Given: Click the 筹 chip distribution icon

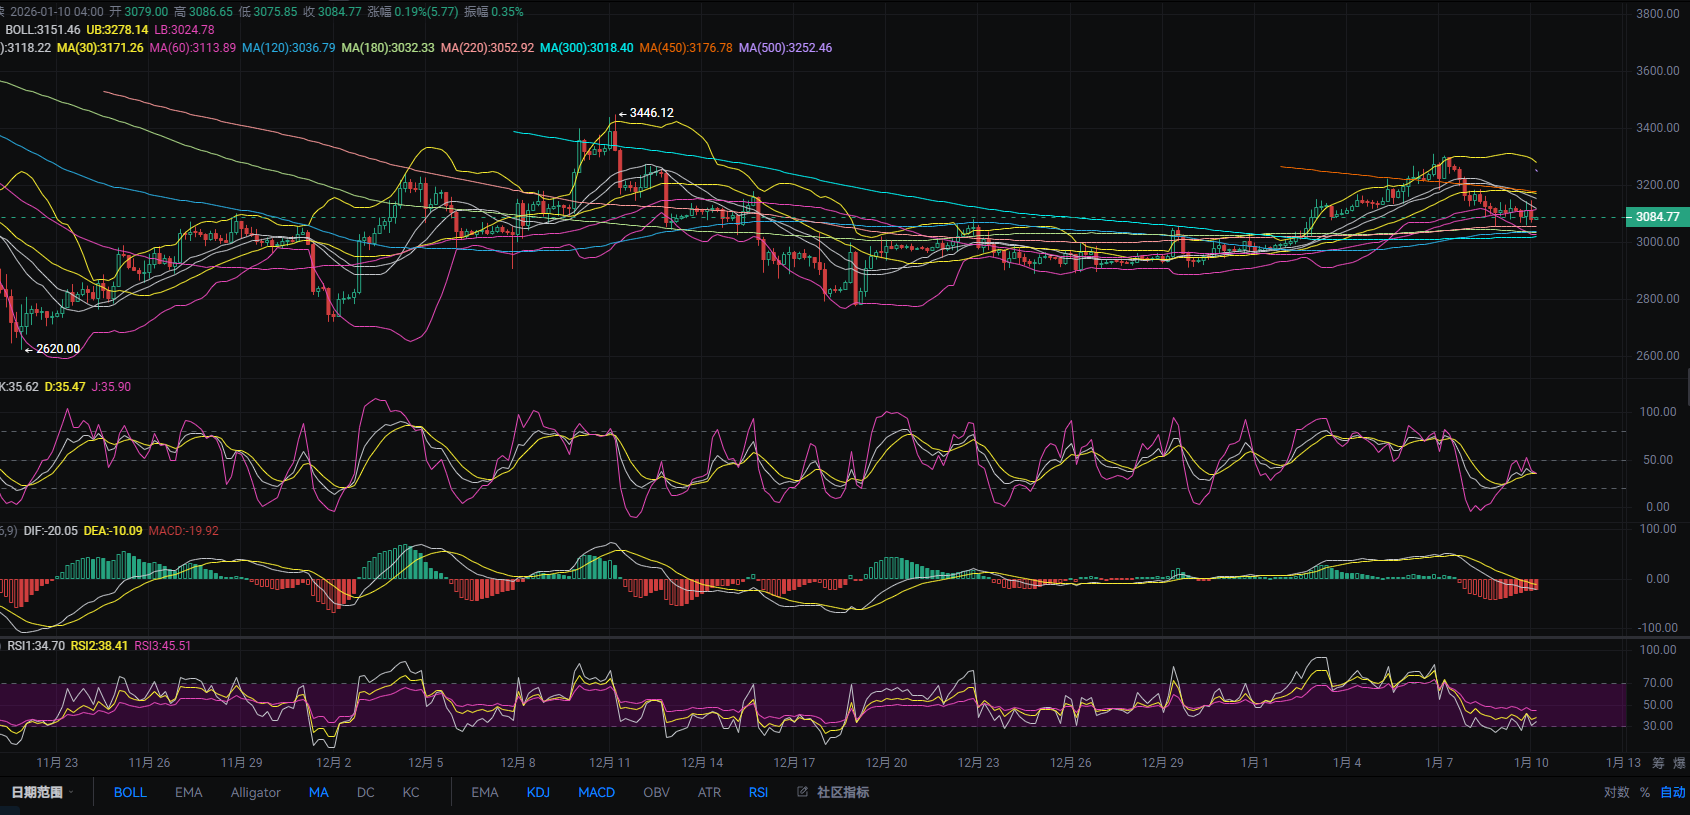Looking at the screenshot, I should 1658,763.
